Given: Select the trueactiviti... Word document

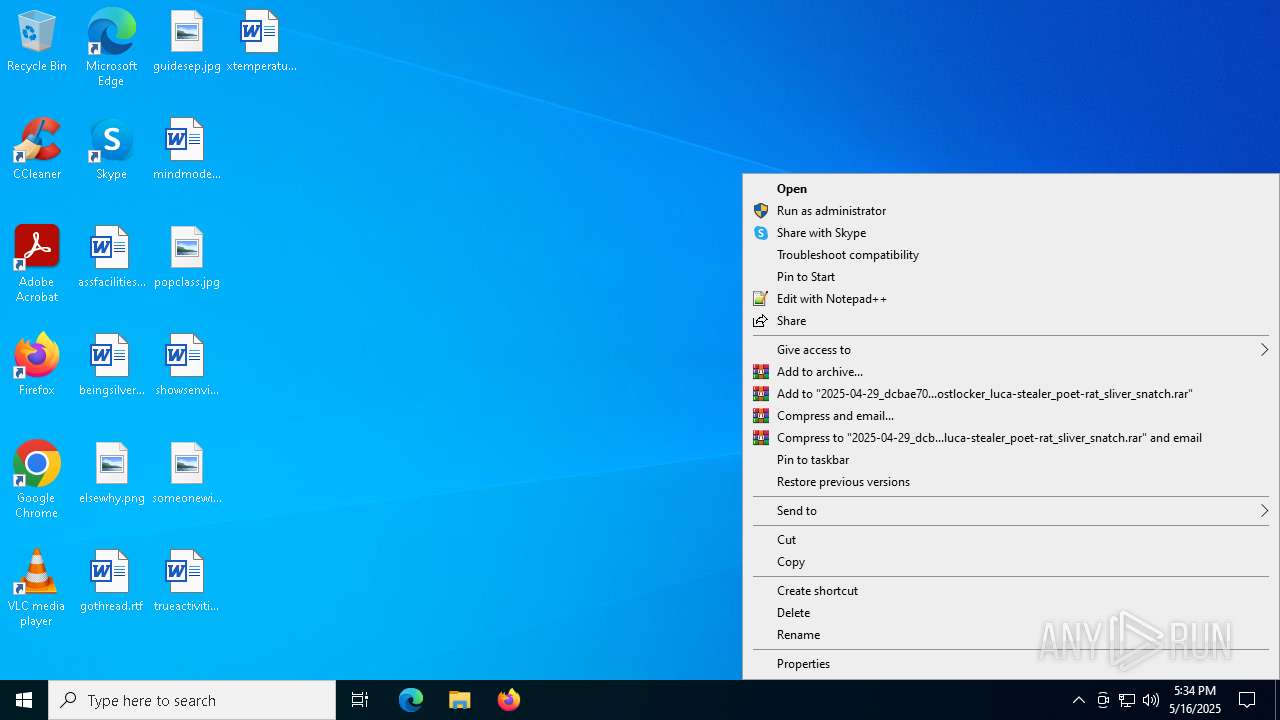Looking at the screenshot, I should (187, 582).
